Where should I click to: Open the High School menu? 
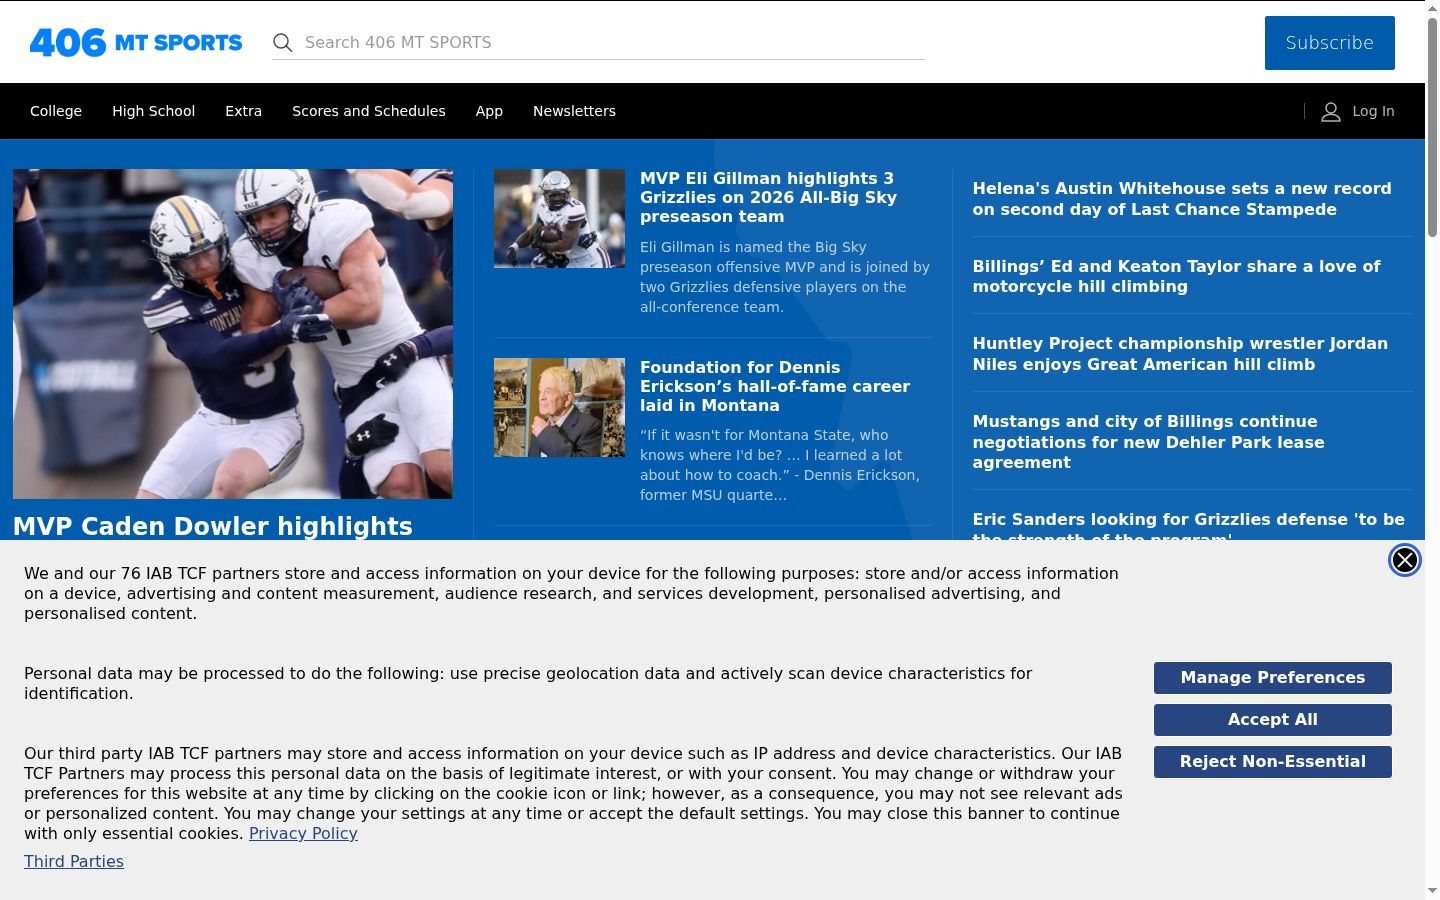154,111
